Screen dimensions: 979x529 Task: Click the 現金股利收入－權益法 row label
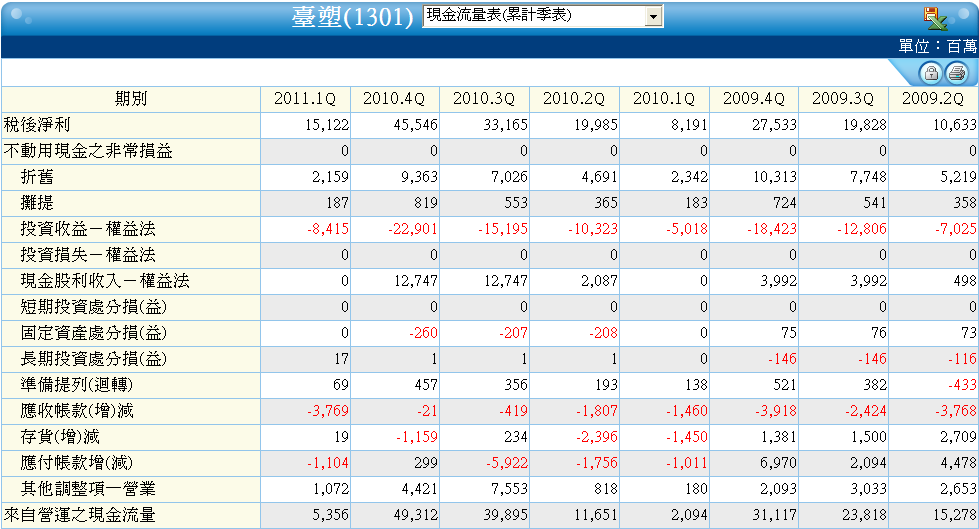(105, 281)
